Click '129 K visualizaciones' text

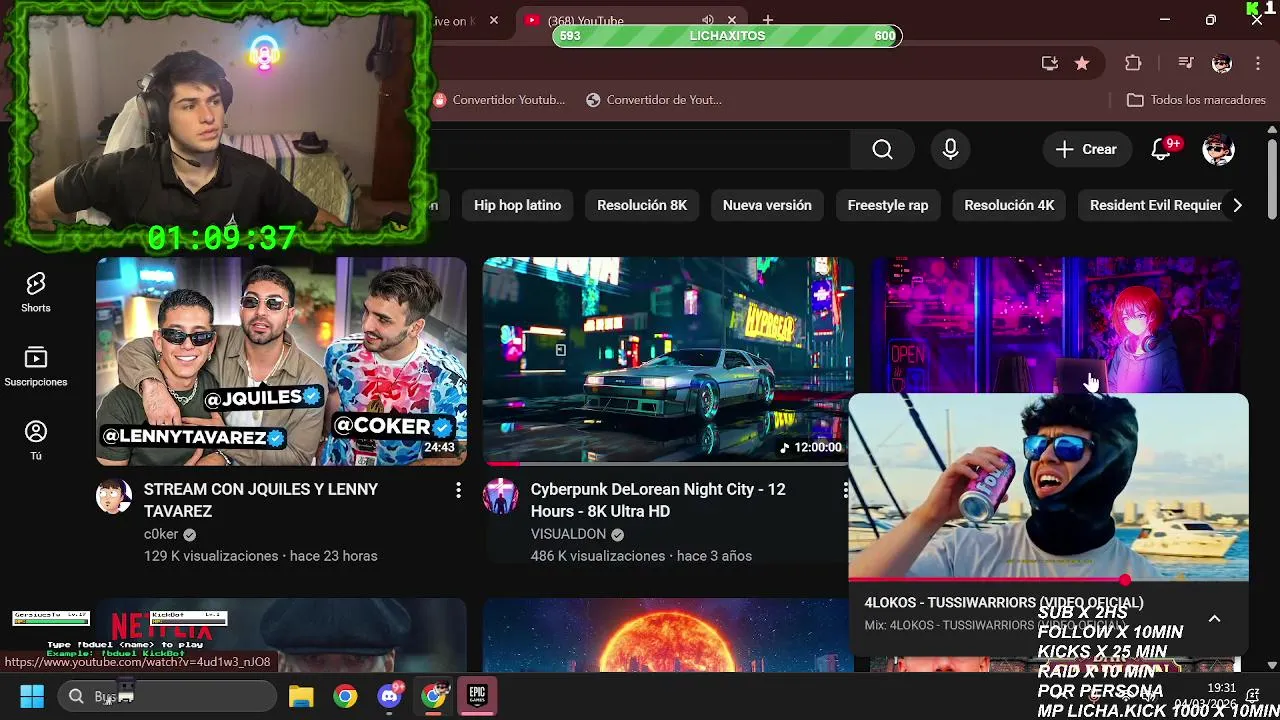[211, 556]
